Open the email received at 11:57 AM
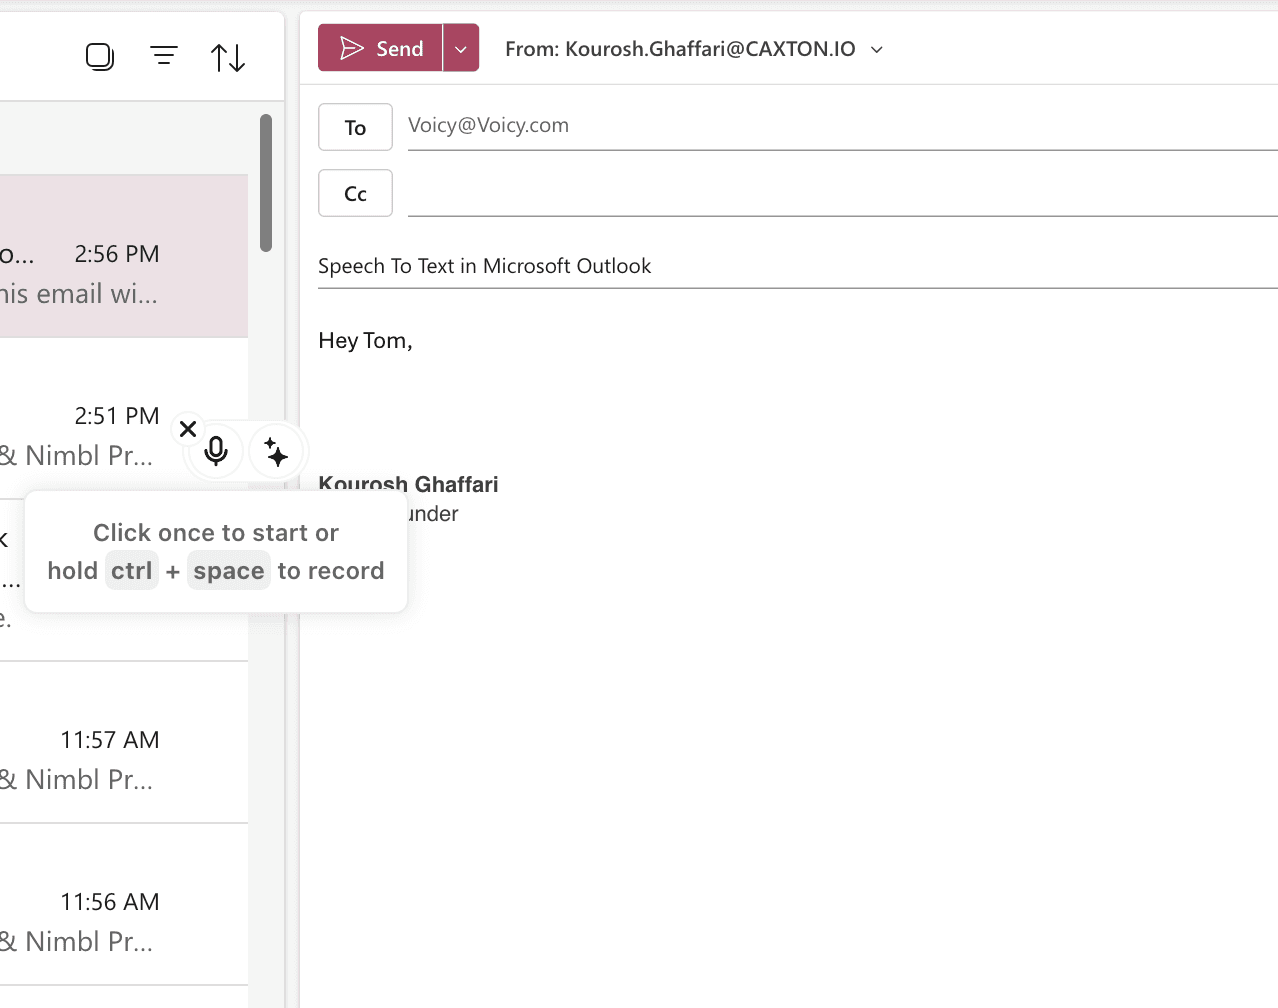This screenshot has height=1008, width=1278. pyautogui.click(x=124, y=742)
